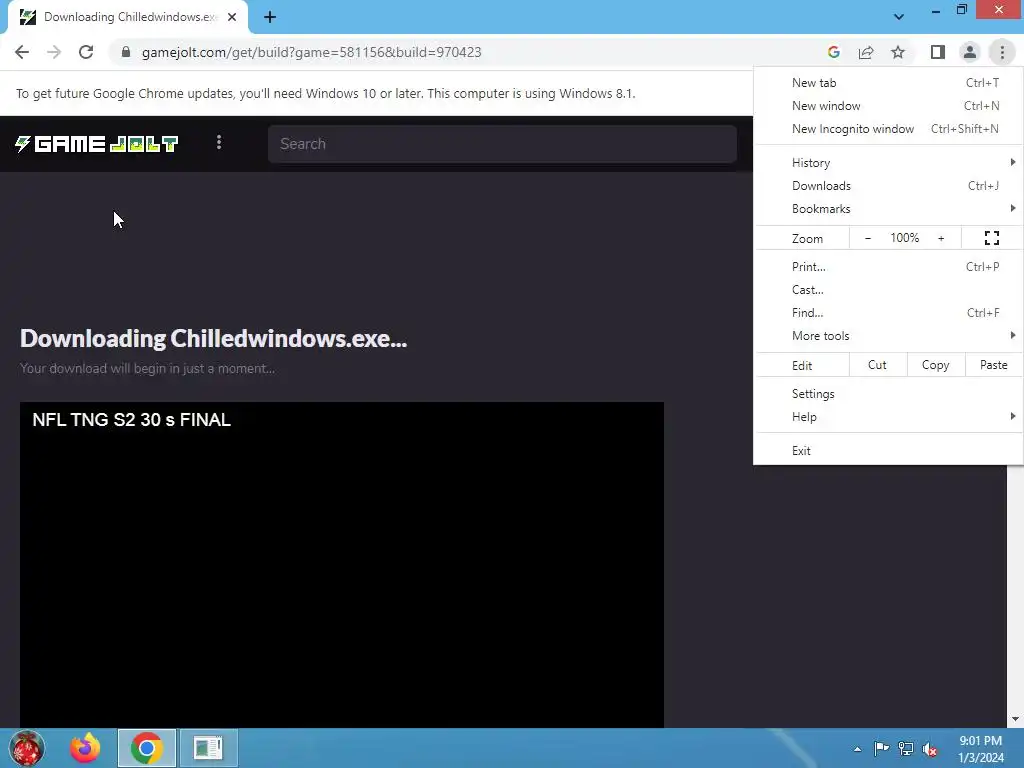Click the browser forward arrow
Viewport: 1024px width, 768px height.
coord(54,52)
